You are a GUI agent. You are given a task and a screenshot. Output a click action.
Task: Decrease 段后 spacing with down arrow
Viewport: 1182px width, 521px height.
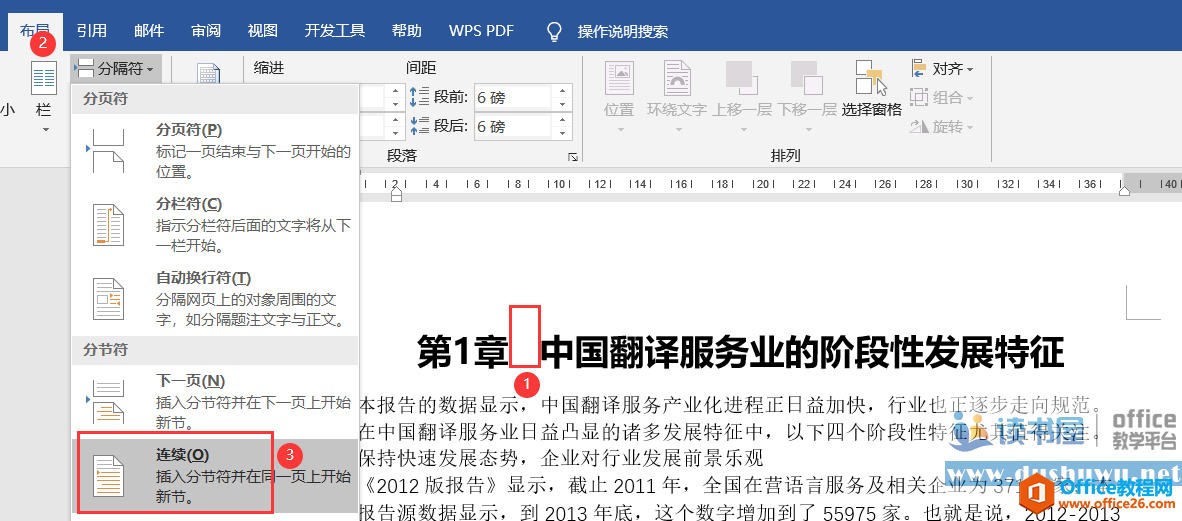562,133
